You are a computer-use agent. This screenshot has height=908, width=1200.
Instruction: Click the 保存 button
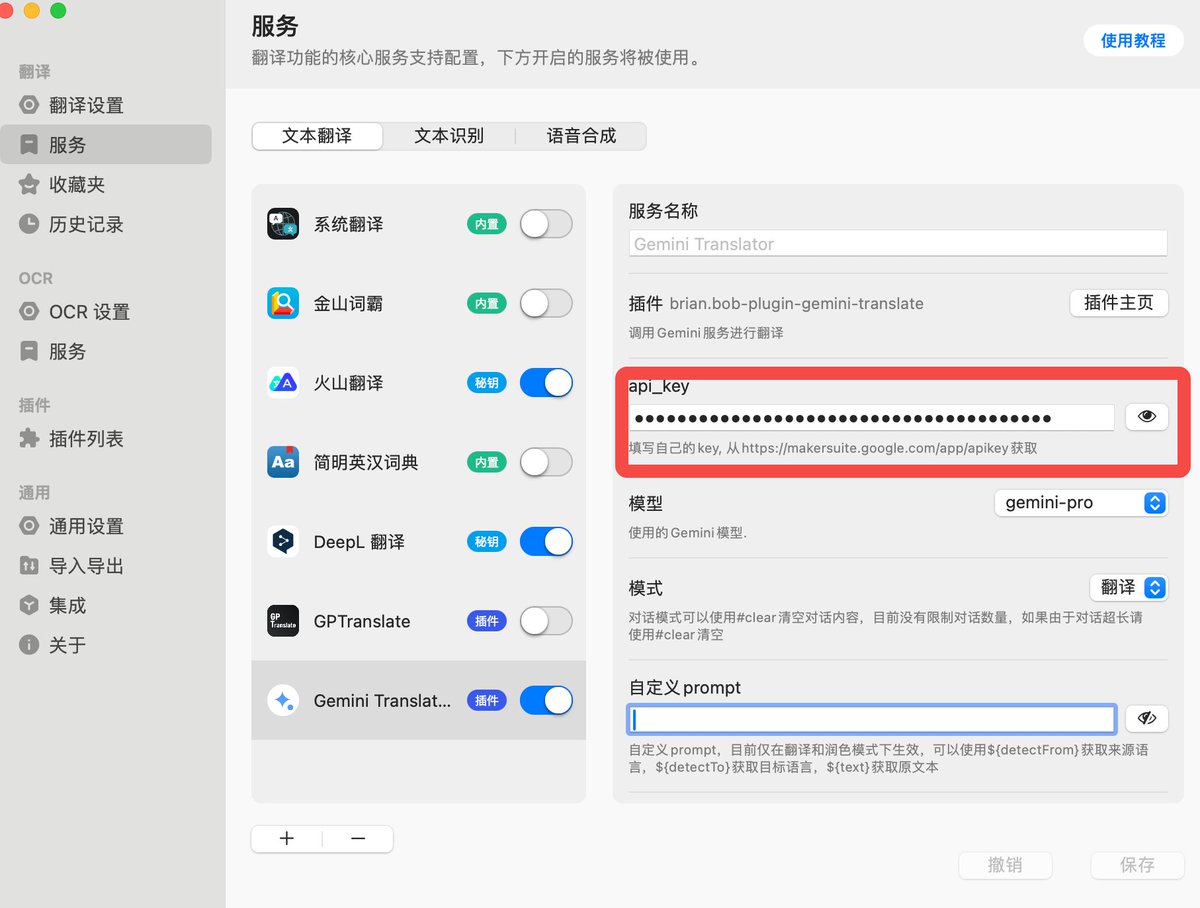(1138, 865)
